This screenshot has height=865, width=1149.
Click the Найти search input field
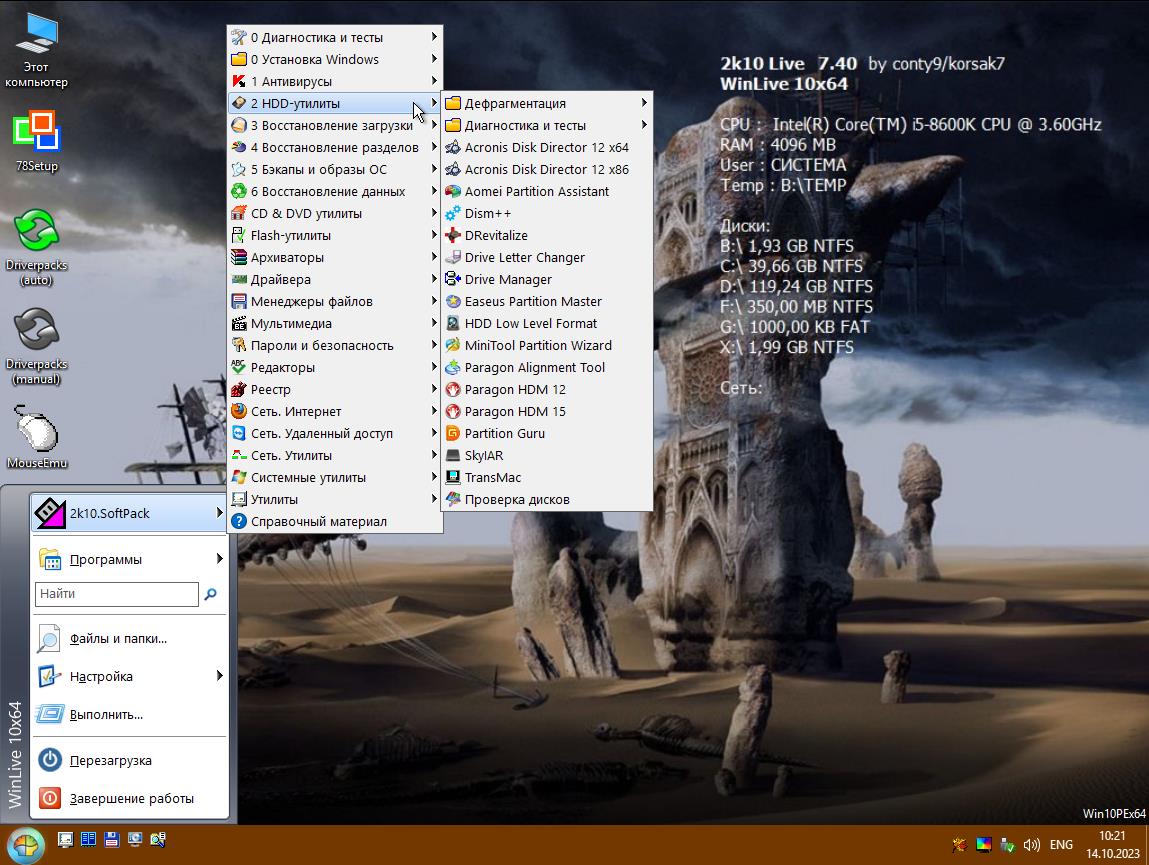[117, 594]
